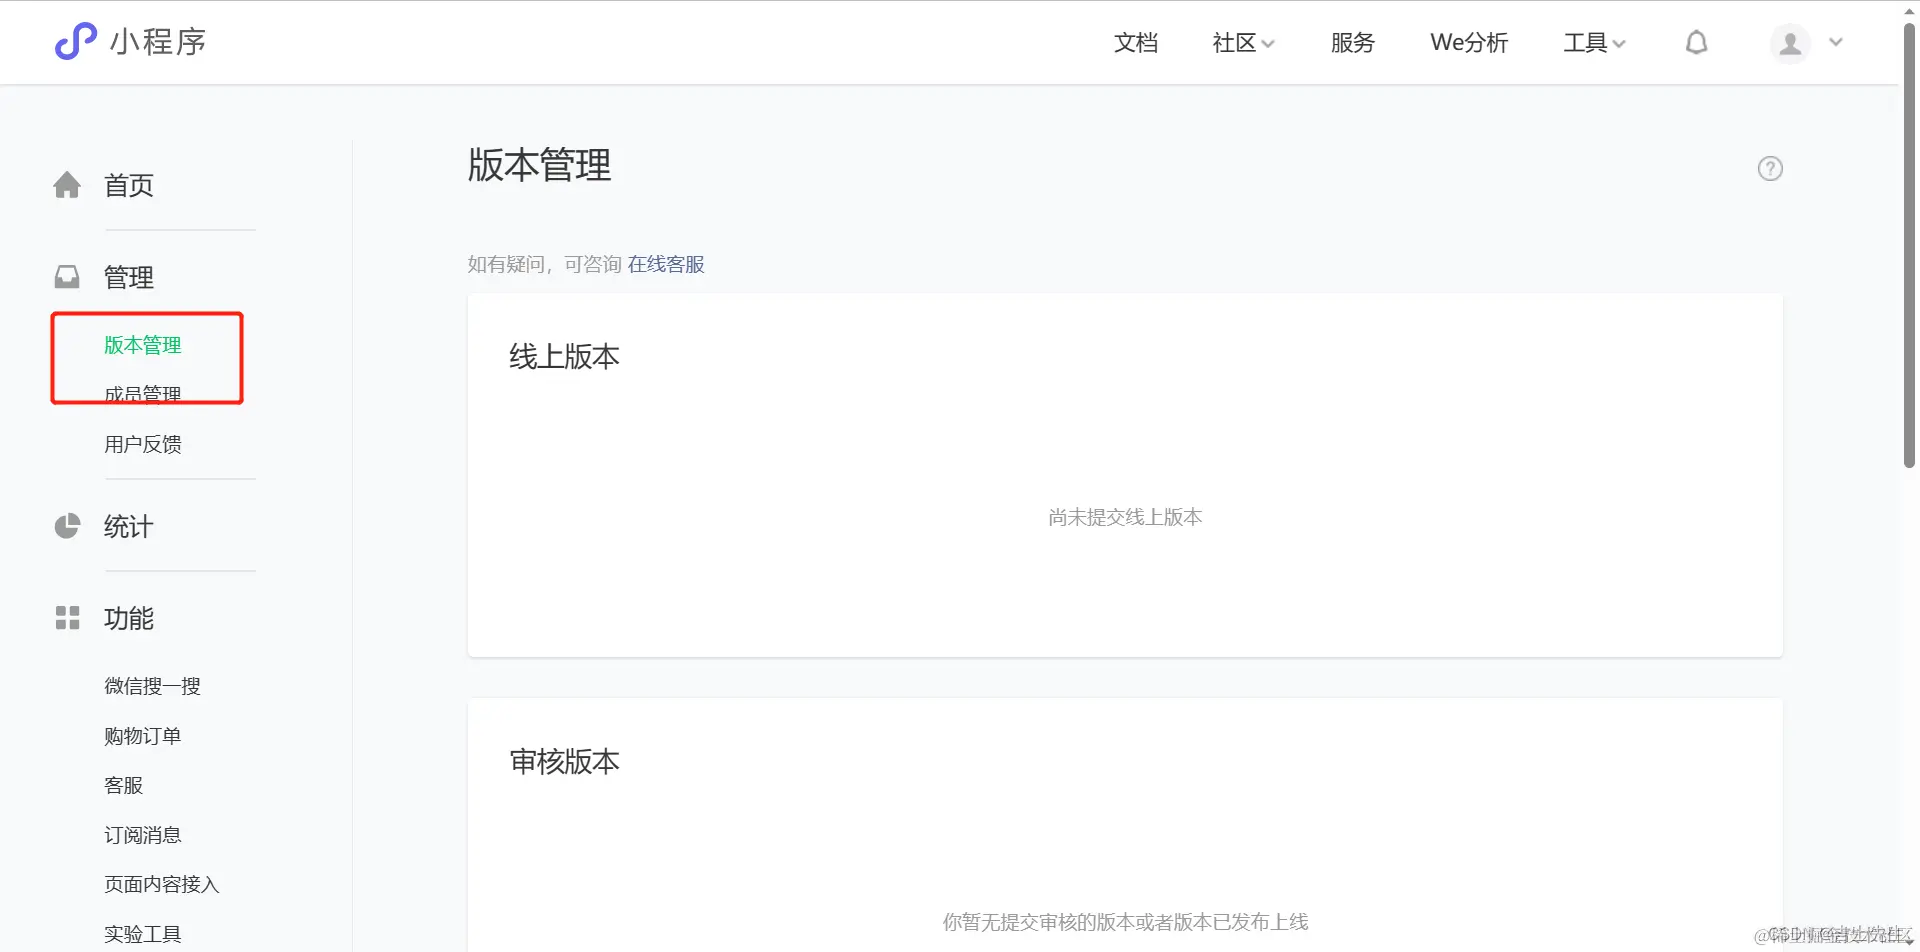This screenshot has width=1920, height=952.
Task: Select 统计 section in sidebar
Action: point(129,526)
